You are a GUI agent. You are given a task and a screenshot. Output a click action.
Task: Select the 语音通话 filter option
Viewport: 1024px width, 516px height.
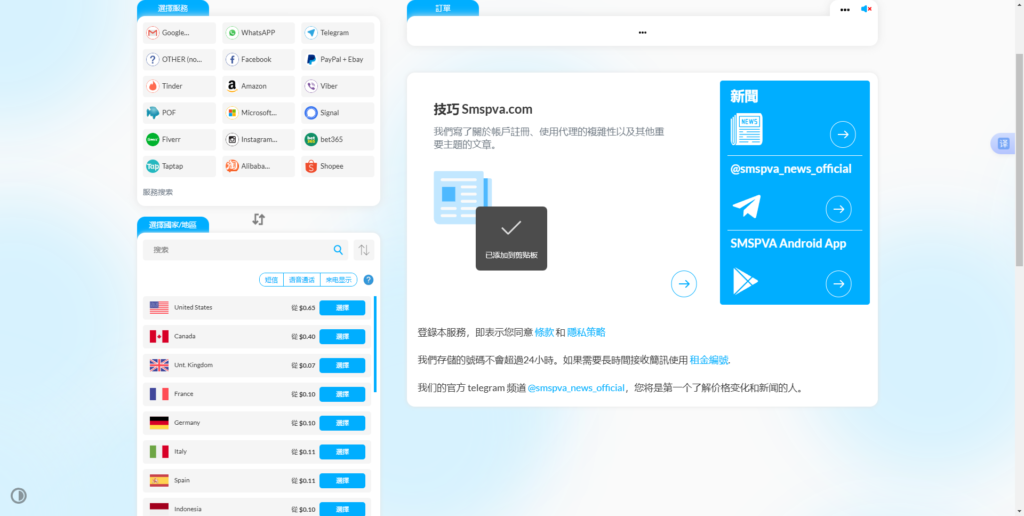click(300, 280)
